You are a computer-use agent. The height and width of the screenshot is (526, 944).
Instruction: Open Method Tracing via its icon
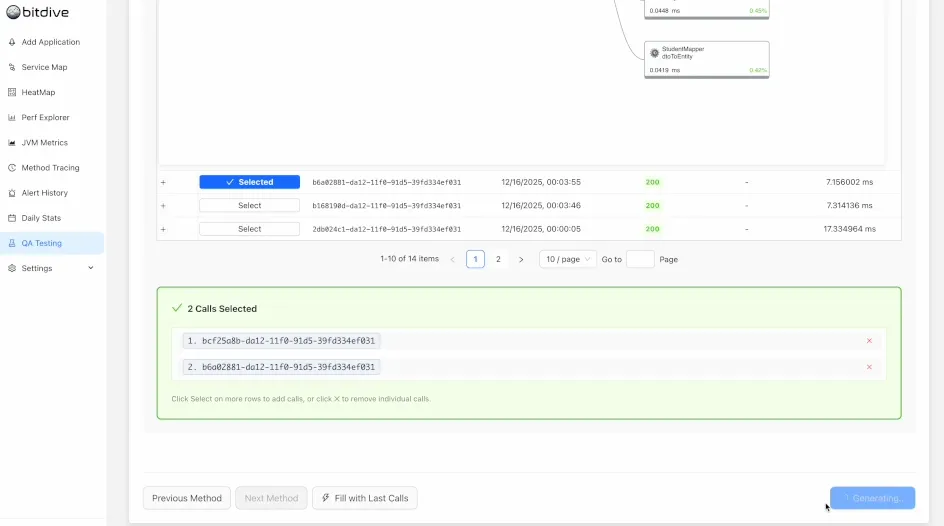coord(12,168)
